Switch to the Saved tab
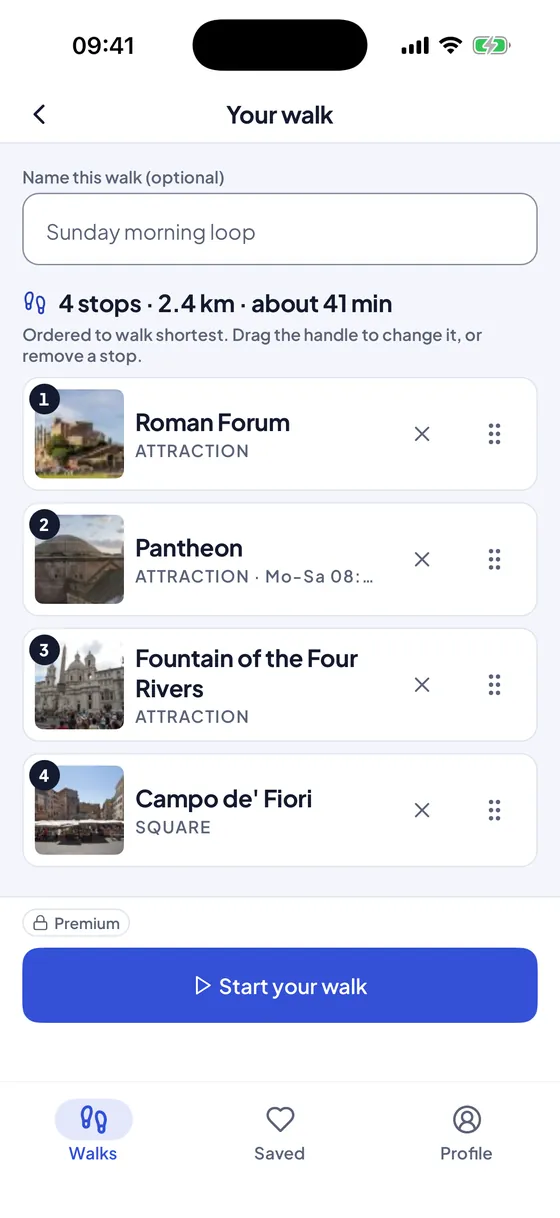Screen dimensions: 560x1218 (x=279, y=1132)
